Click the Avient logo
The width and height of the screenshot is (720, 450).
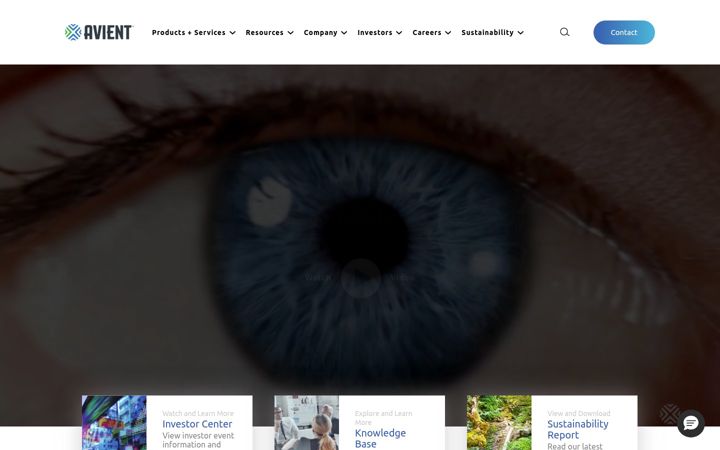[x=99, y=32]
